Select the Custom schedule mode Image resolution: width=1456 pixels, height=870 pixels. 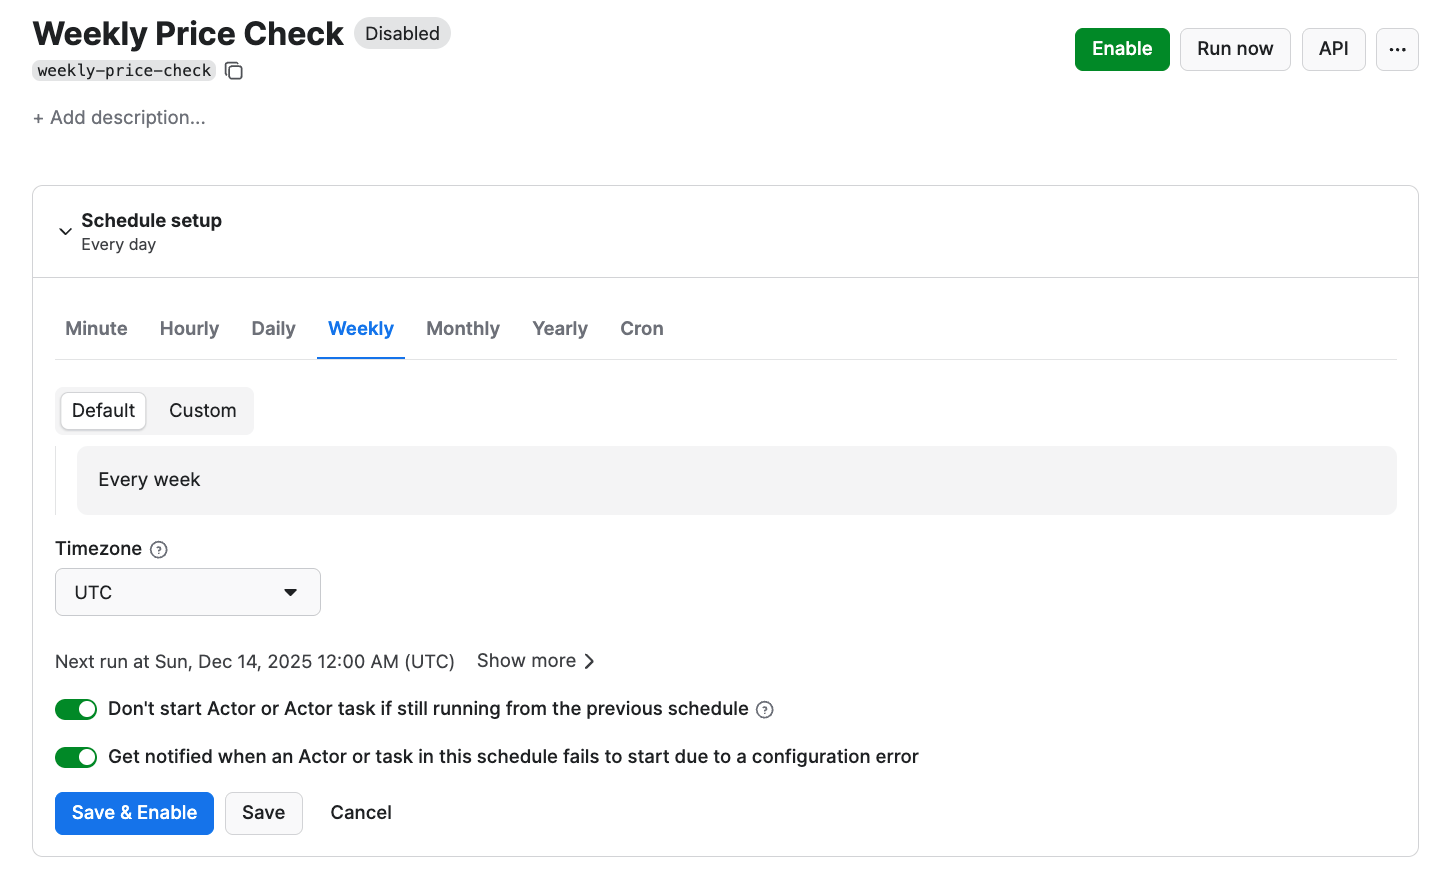[202, 411]
